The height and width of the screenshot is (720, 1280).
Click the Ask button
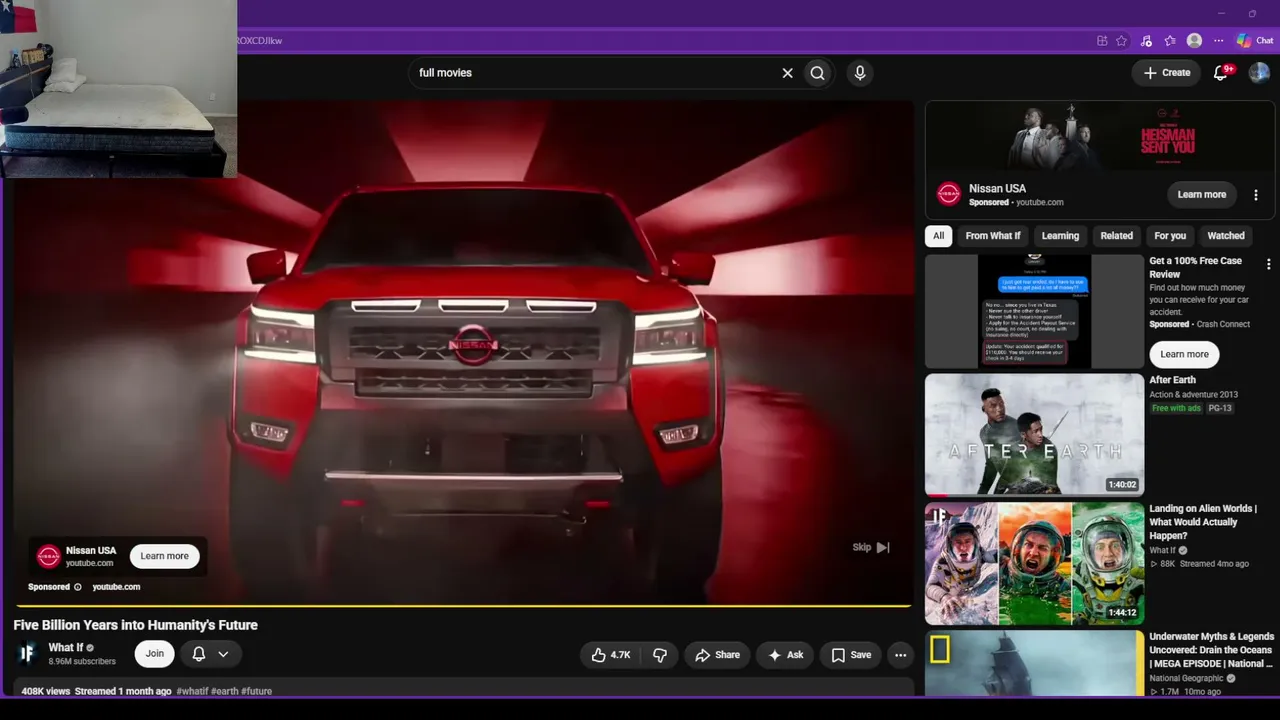pyautogui.click(x=786, y=655)
